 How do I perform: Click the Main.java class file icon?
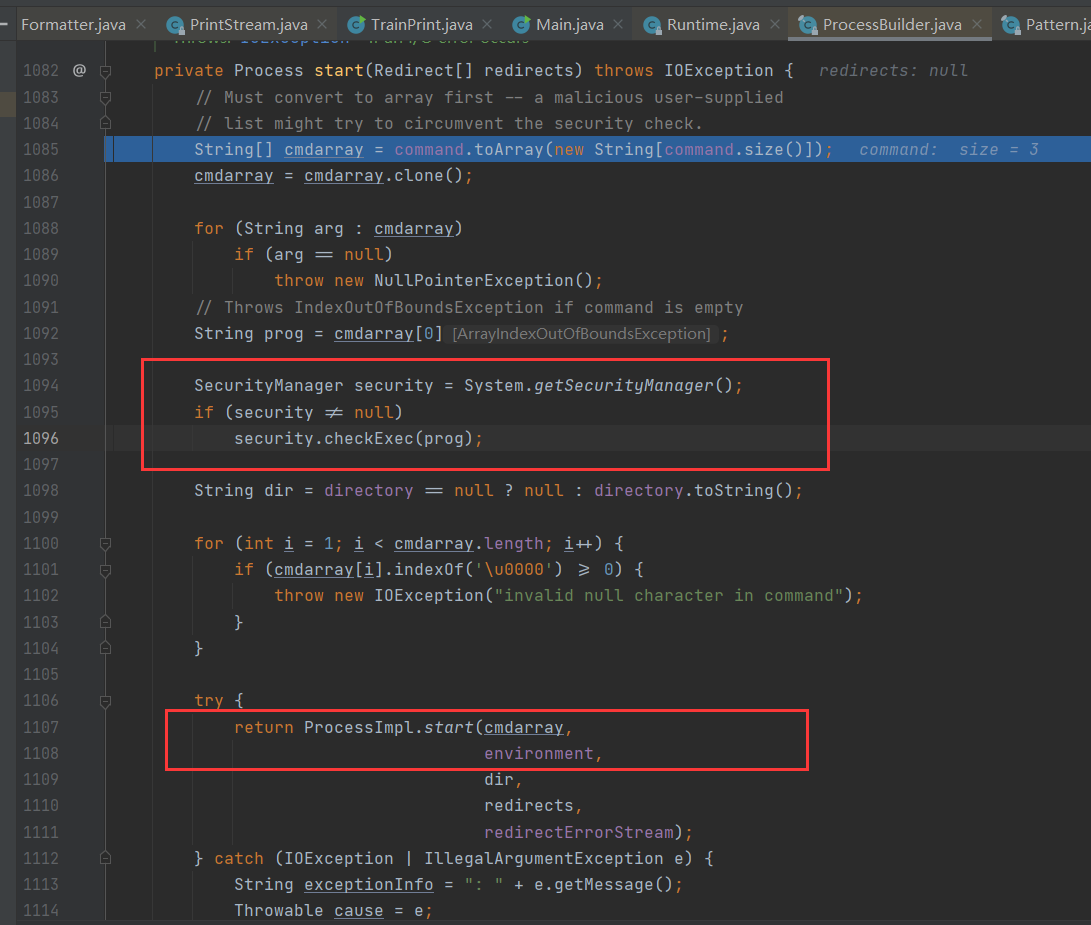click(521, 25)
